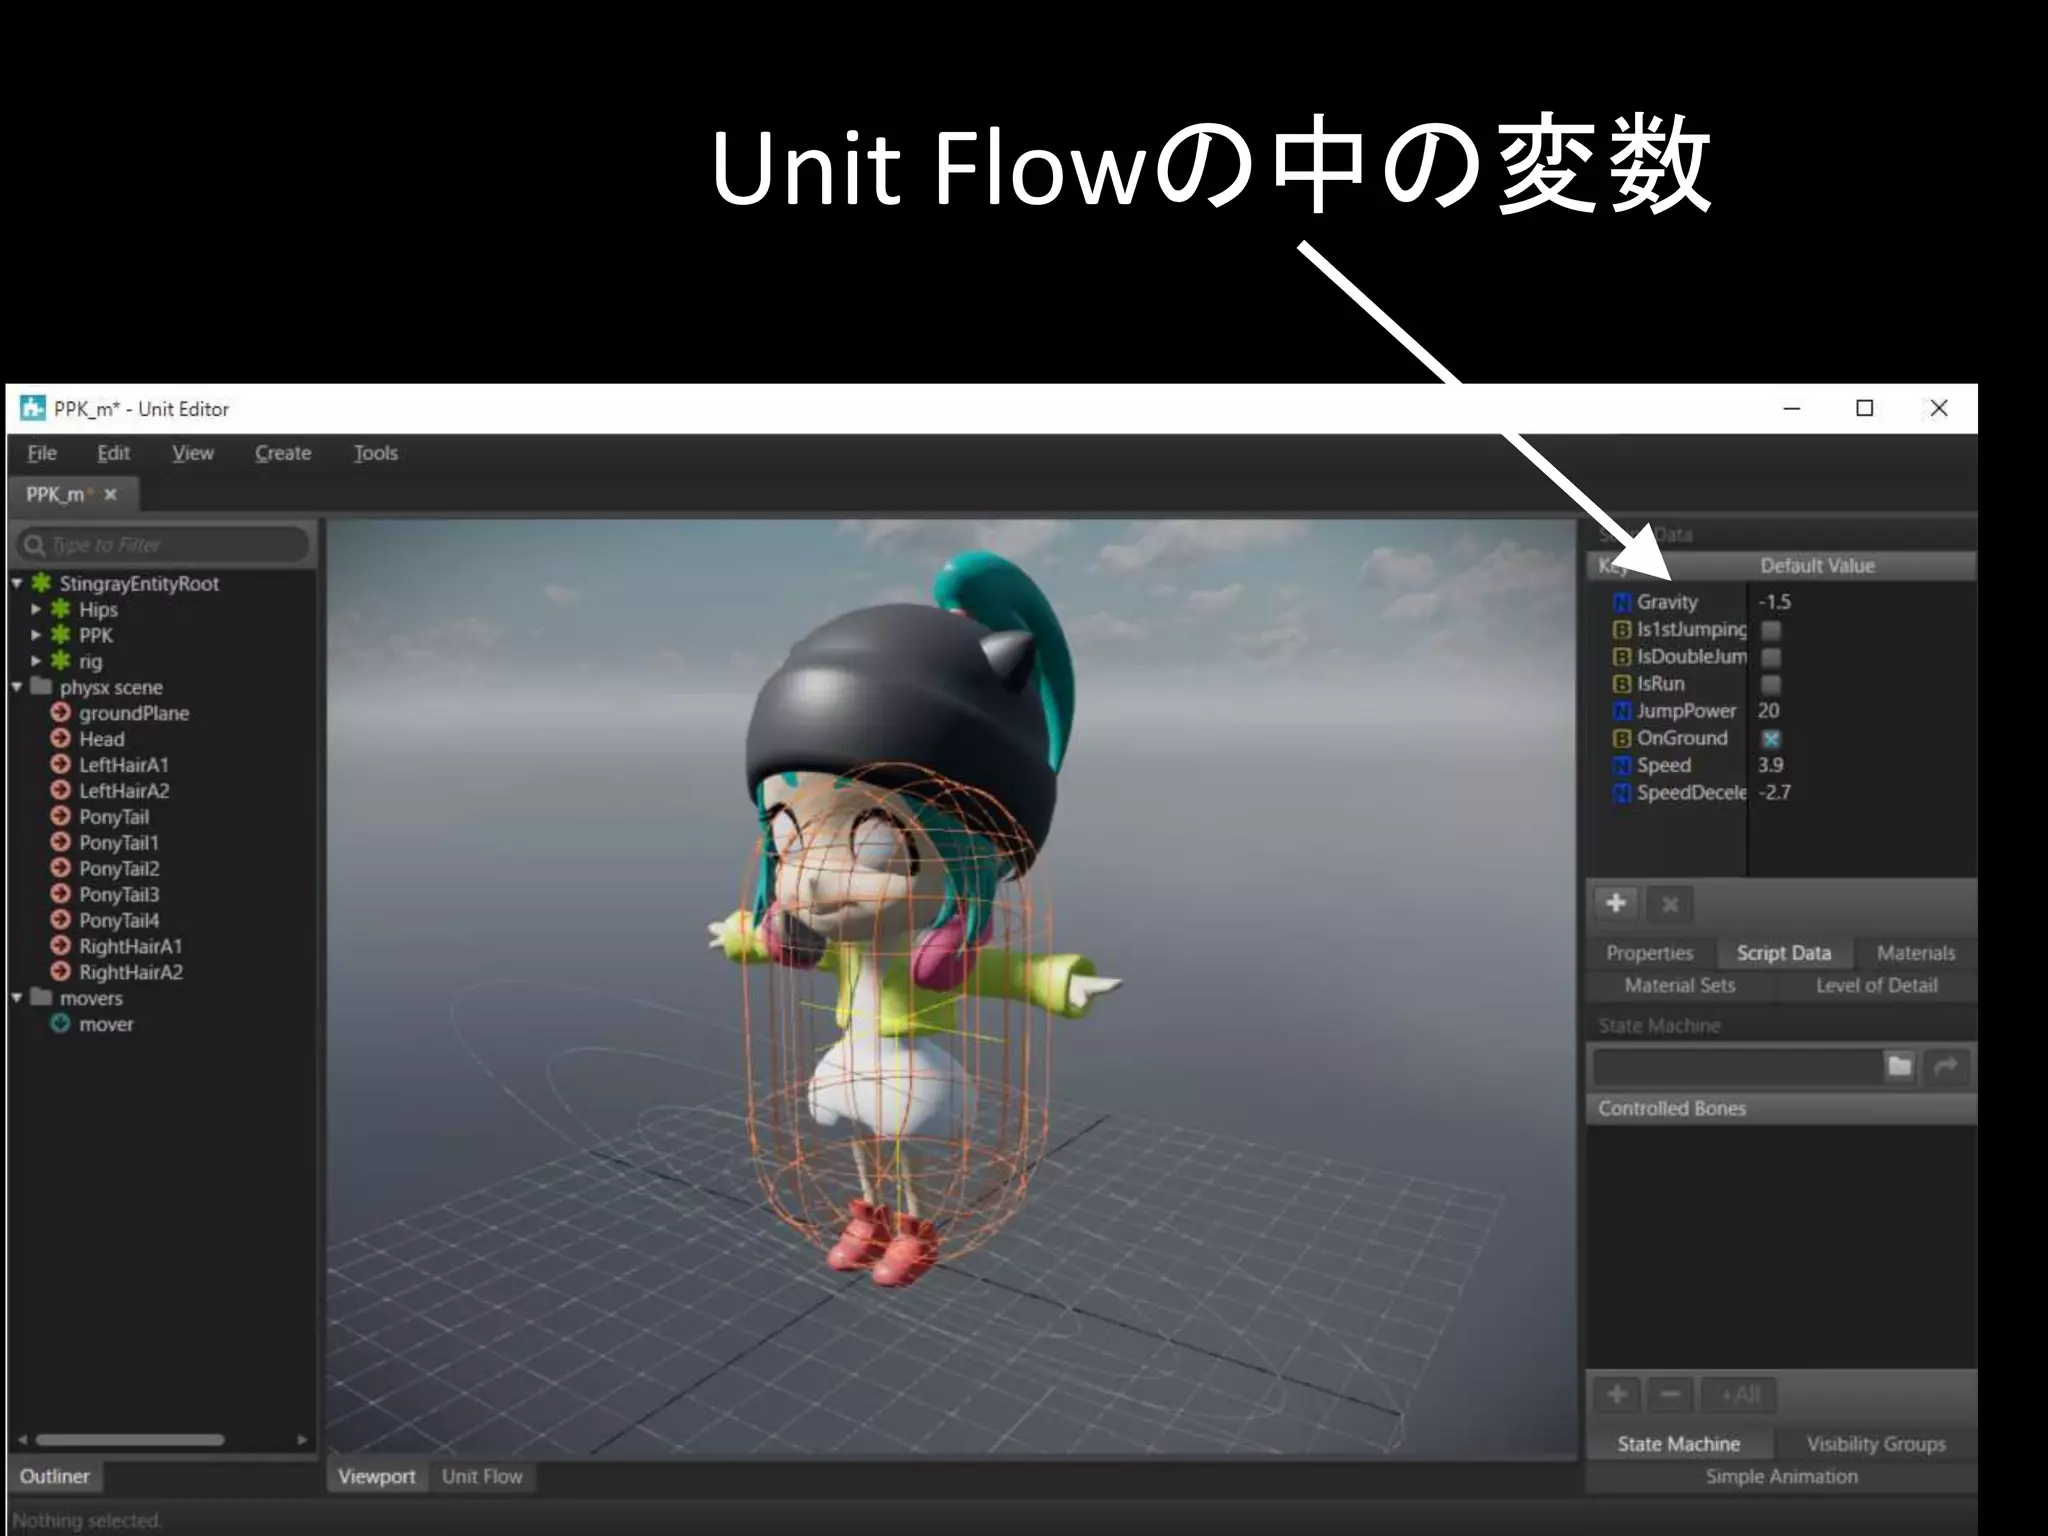Click the green icon beside Hips
Viewport: 2048px width, 1536px height.
(x=61, y=609)
